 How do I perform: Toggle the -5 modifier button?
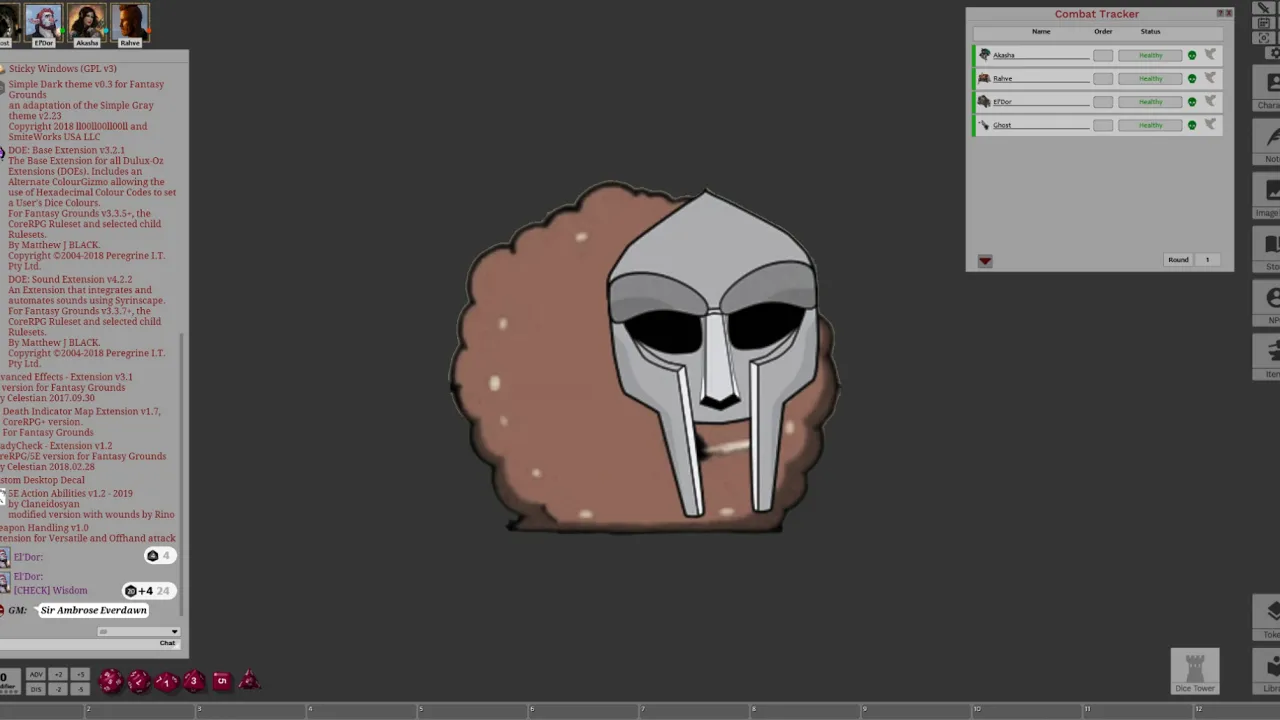tap(80, 689)
